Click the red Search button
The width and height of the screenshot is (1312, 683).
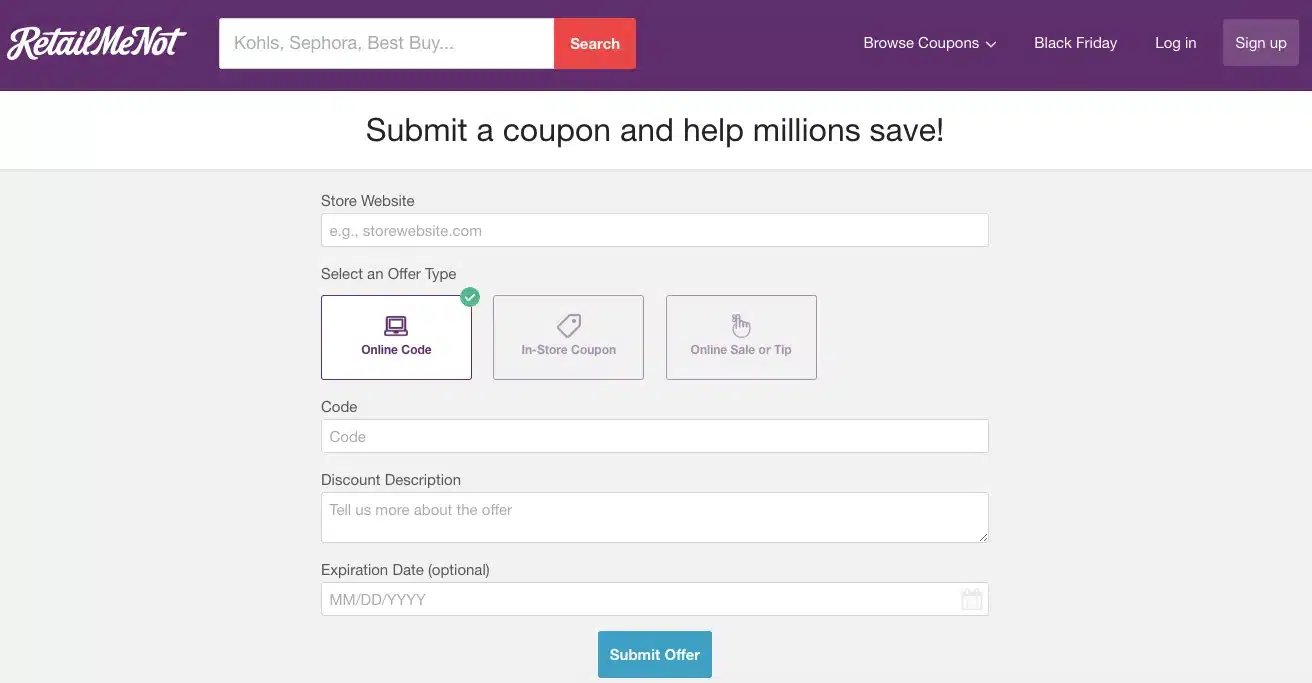595,43
